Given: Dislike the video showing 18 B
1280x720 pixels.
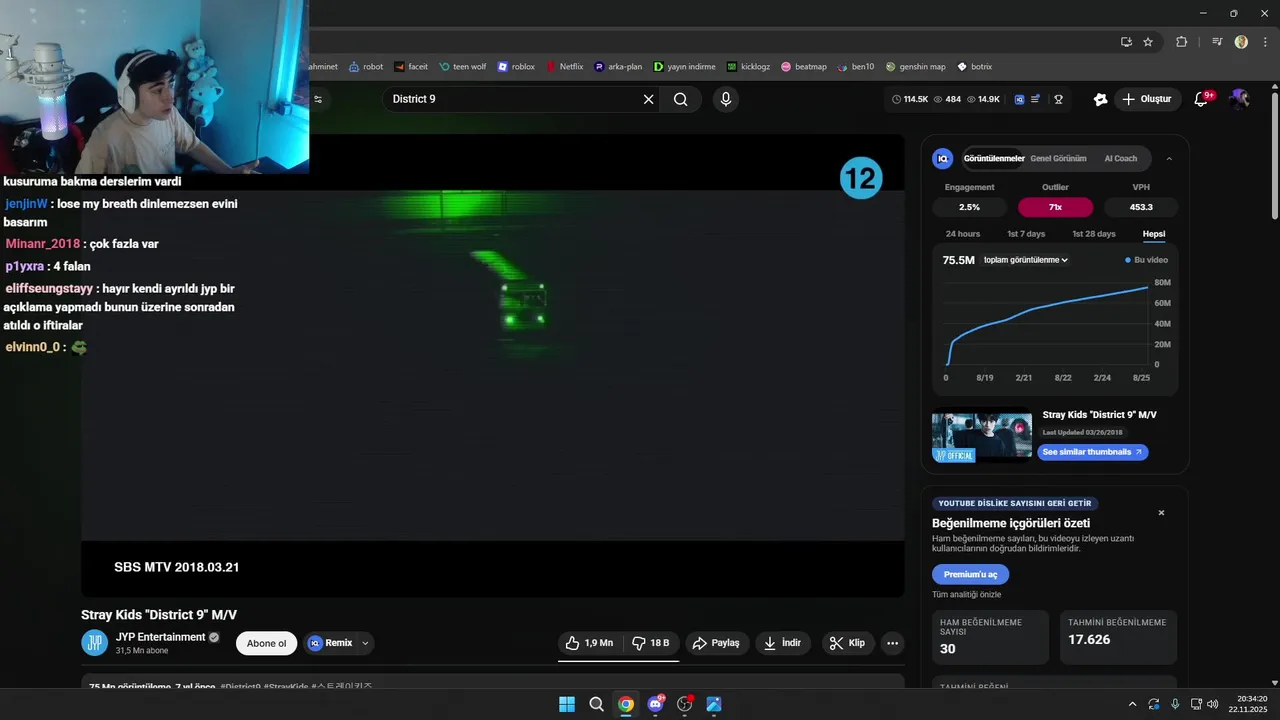Looking at the screenshot, I should coord(651,643).
